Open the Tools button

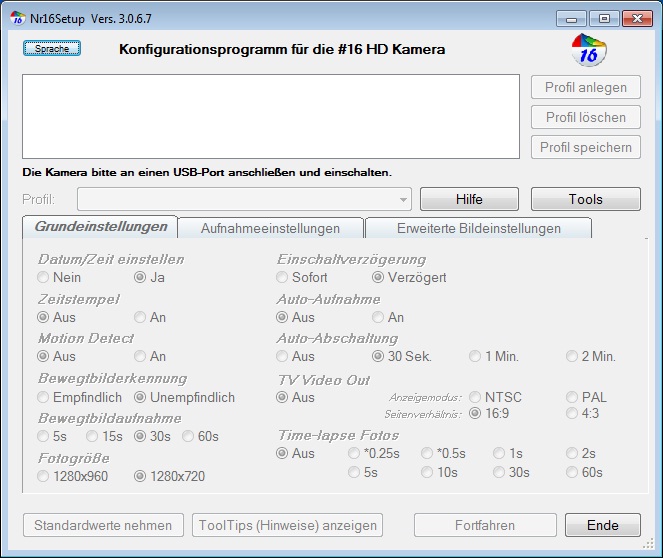(586, 199)
